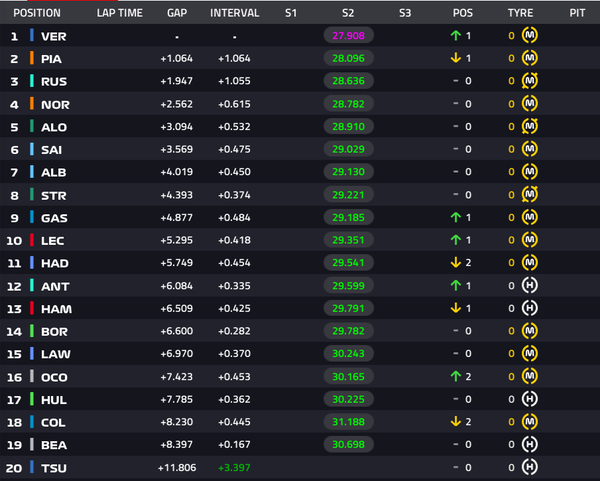This screenshot has height=481, width=600.
Task: Click the GAP column header
Action: click(x=177, y=13)
